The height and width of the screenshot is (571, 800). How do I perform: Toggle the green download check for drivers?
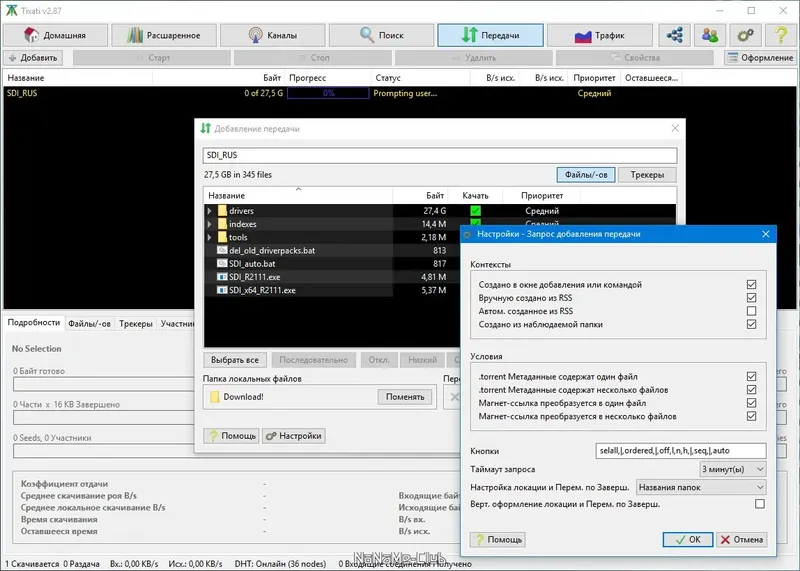pos(476,211)
